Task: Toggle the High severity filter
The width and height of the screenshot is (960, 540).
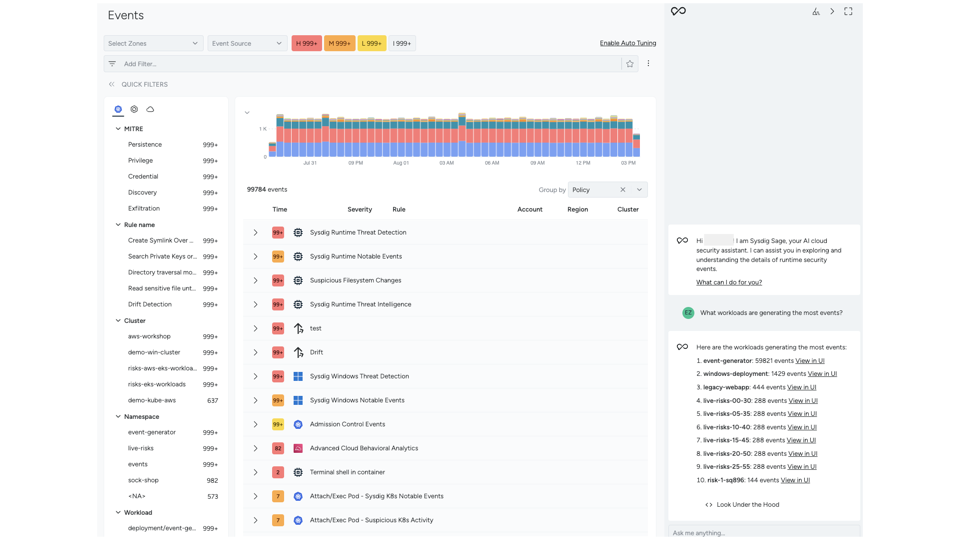Action: coord(306,44)
